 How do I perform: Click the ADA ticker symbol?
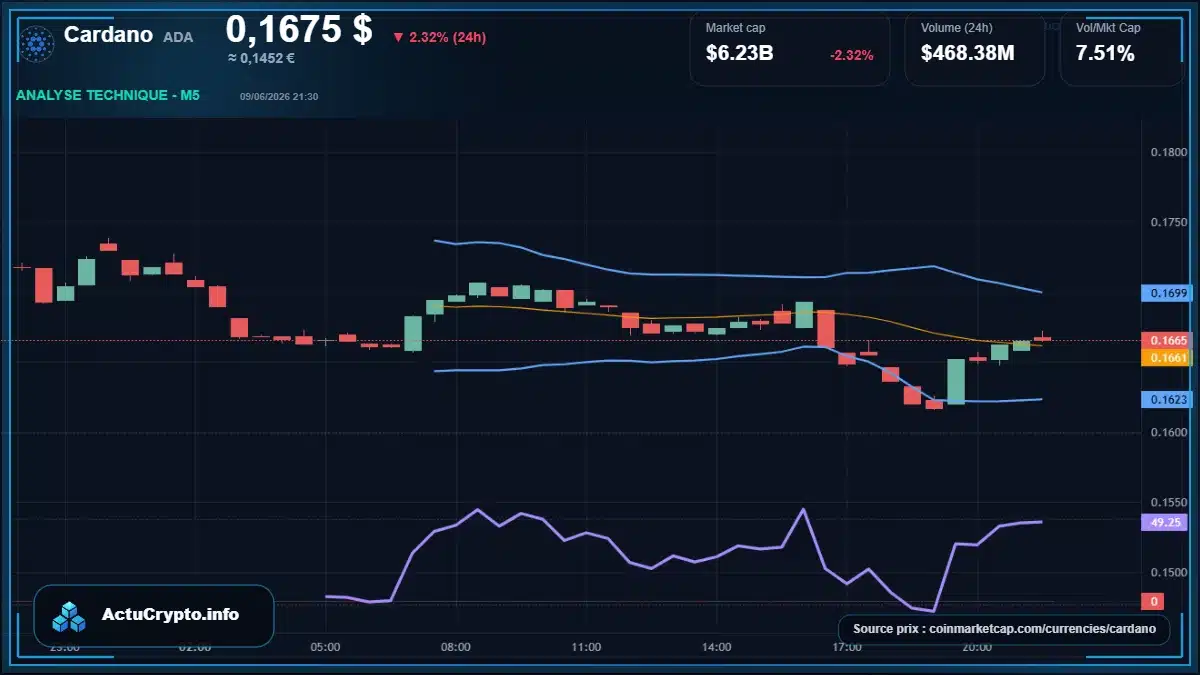point(178,37)
